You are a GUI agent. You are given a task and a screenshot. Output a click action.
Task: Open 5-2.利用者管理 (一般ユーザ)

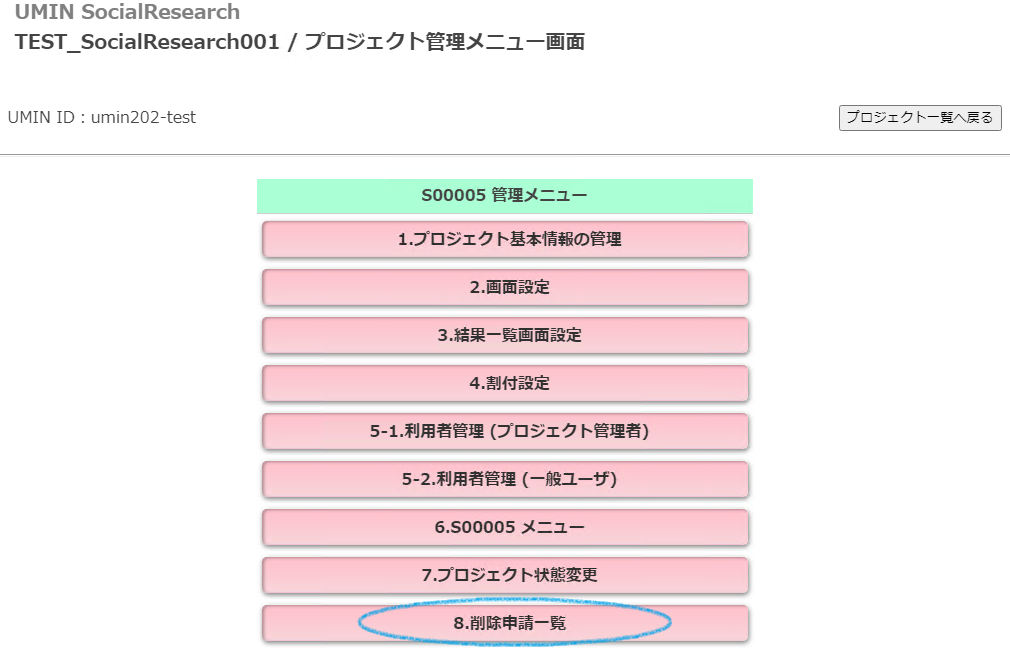tap(505, 480)
